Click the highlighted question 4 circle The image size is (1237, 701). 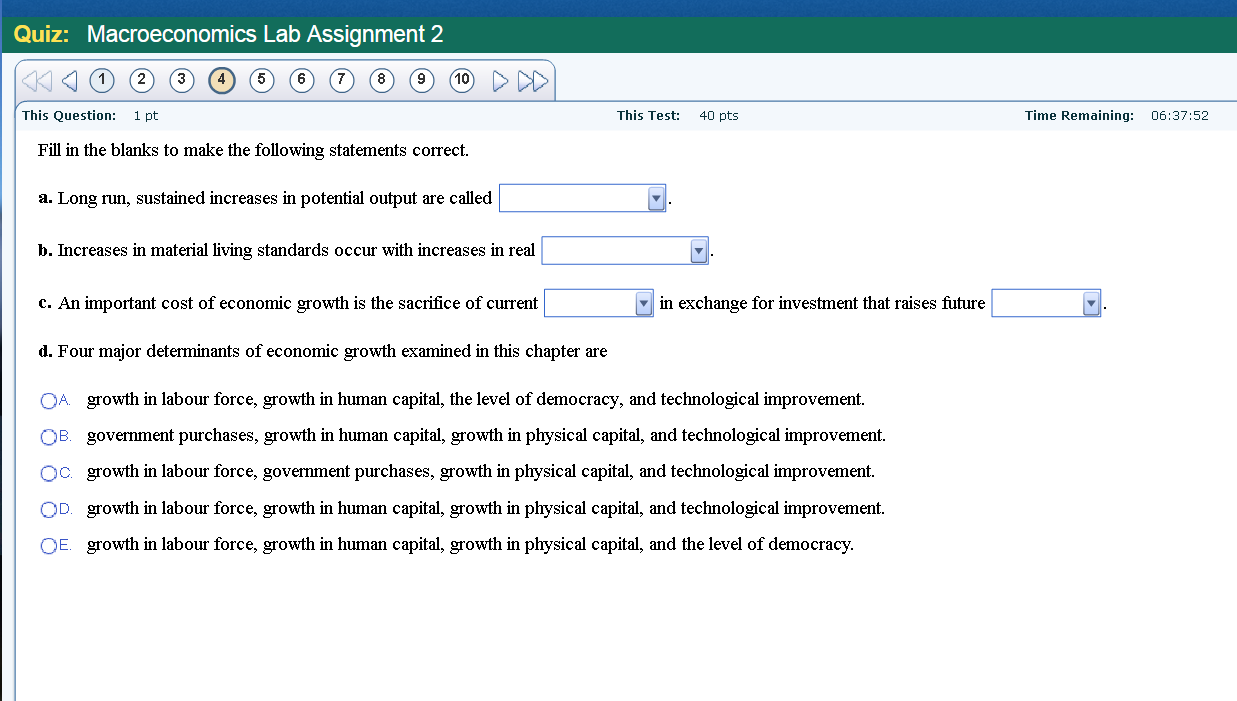[221, 80]
